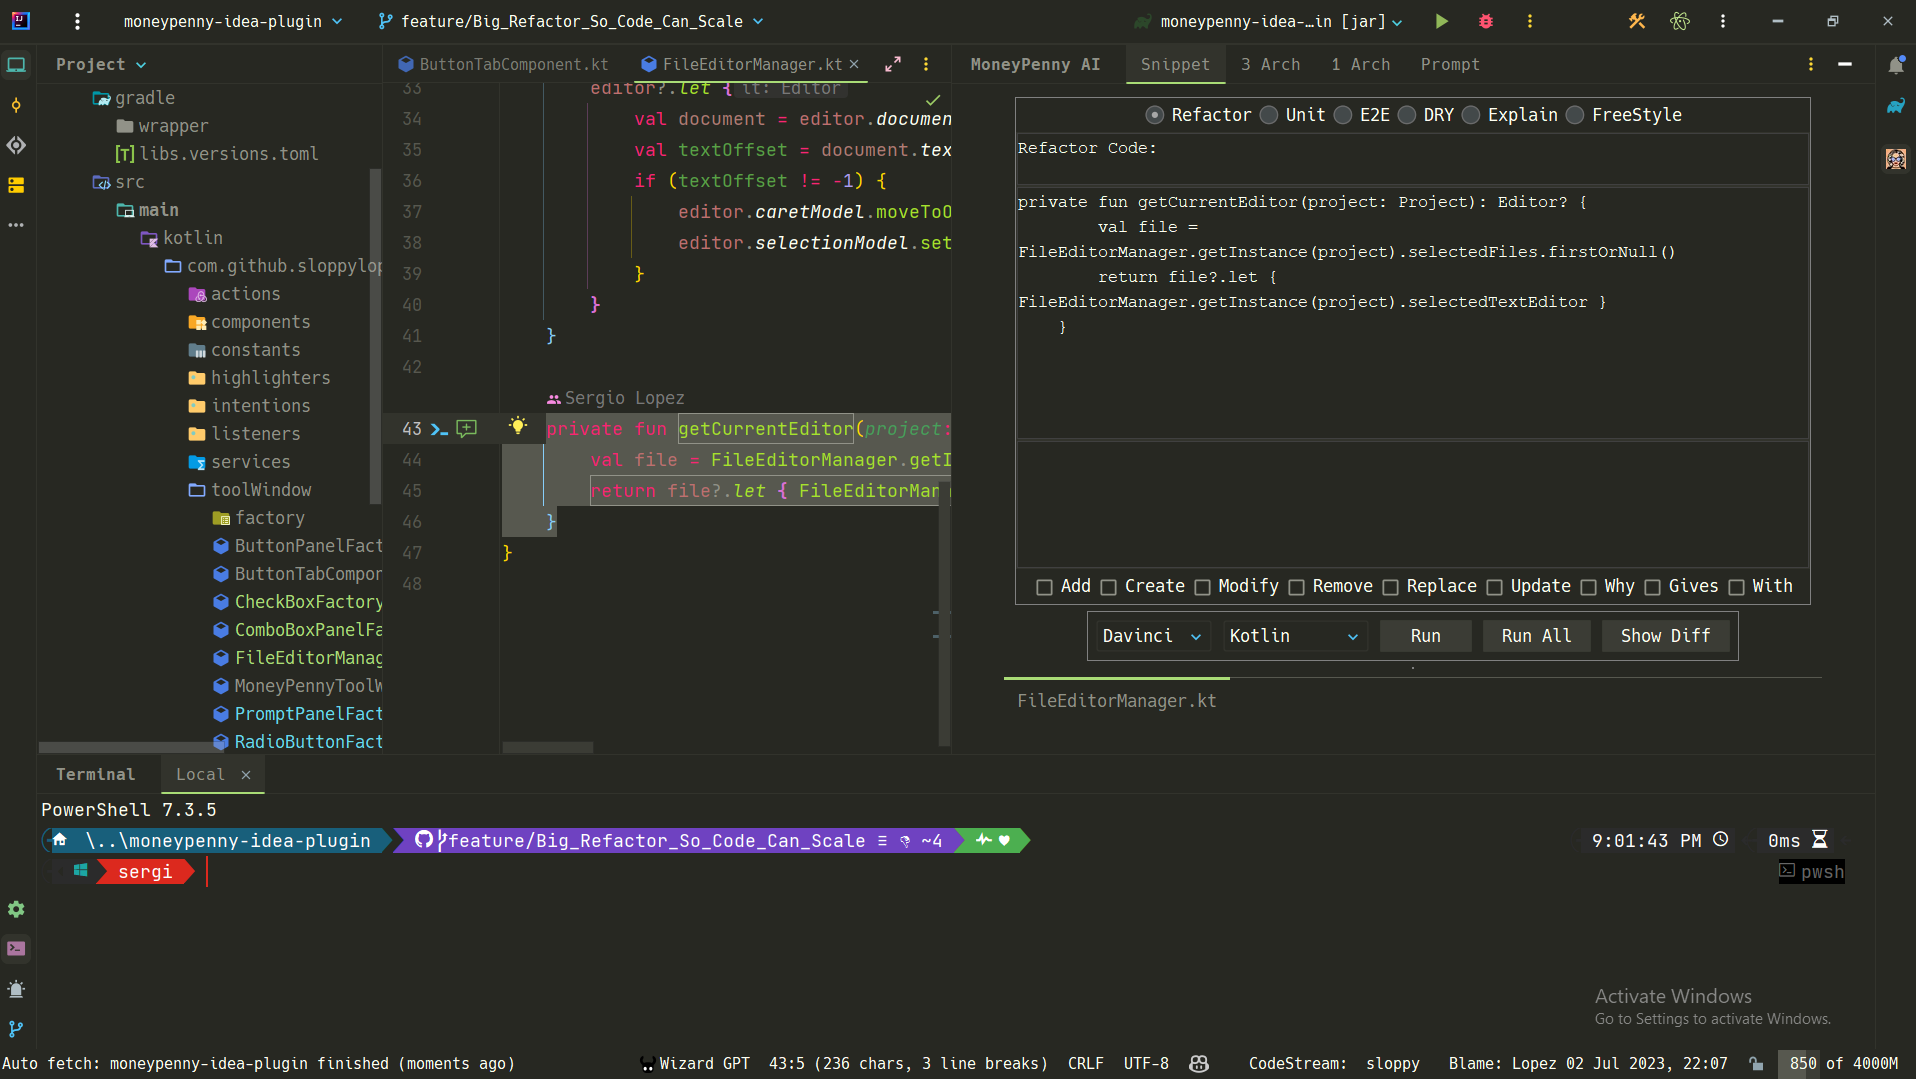Open the Davinci model dropdown

1151,636
